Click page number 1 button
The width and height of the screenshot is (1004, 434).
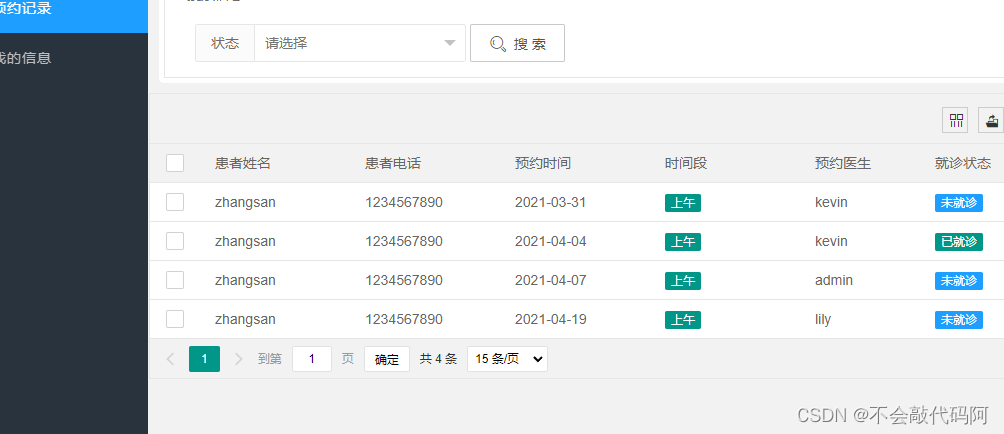(x=204, y=359)
